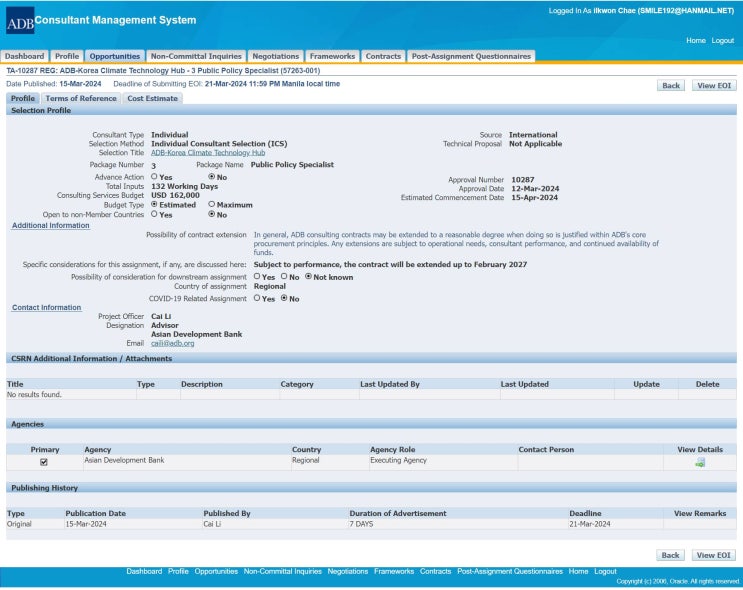
Task: Click Logout link in header
Action: tap(722, 41)
